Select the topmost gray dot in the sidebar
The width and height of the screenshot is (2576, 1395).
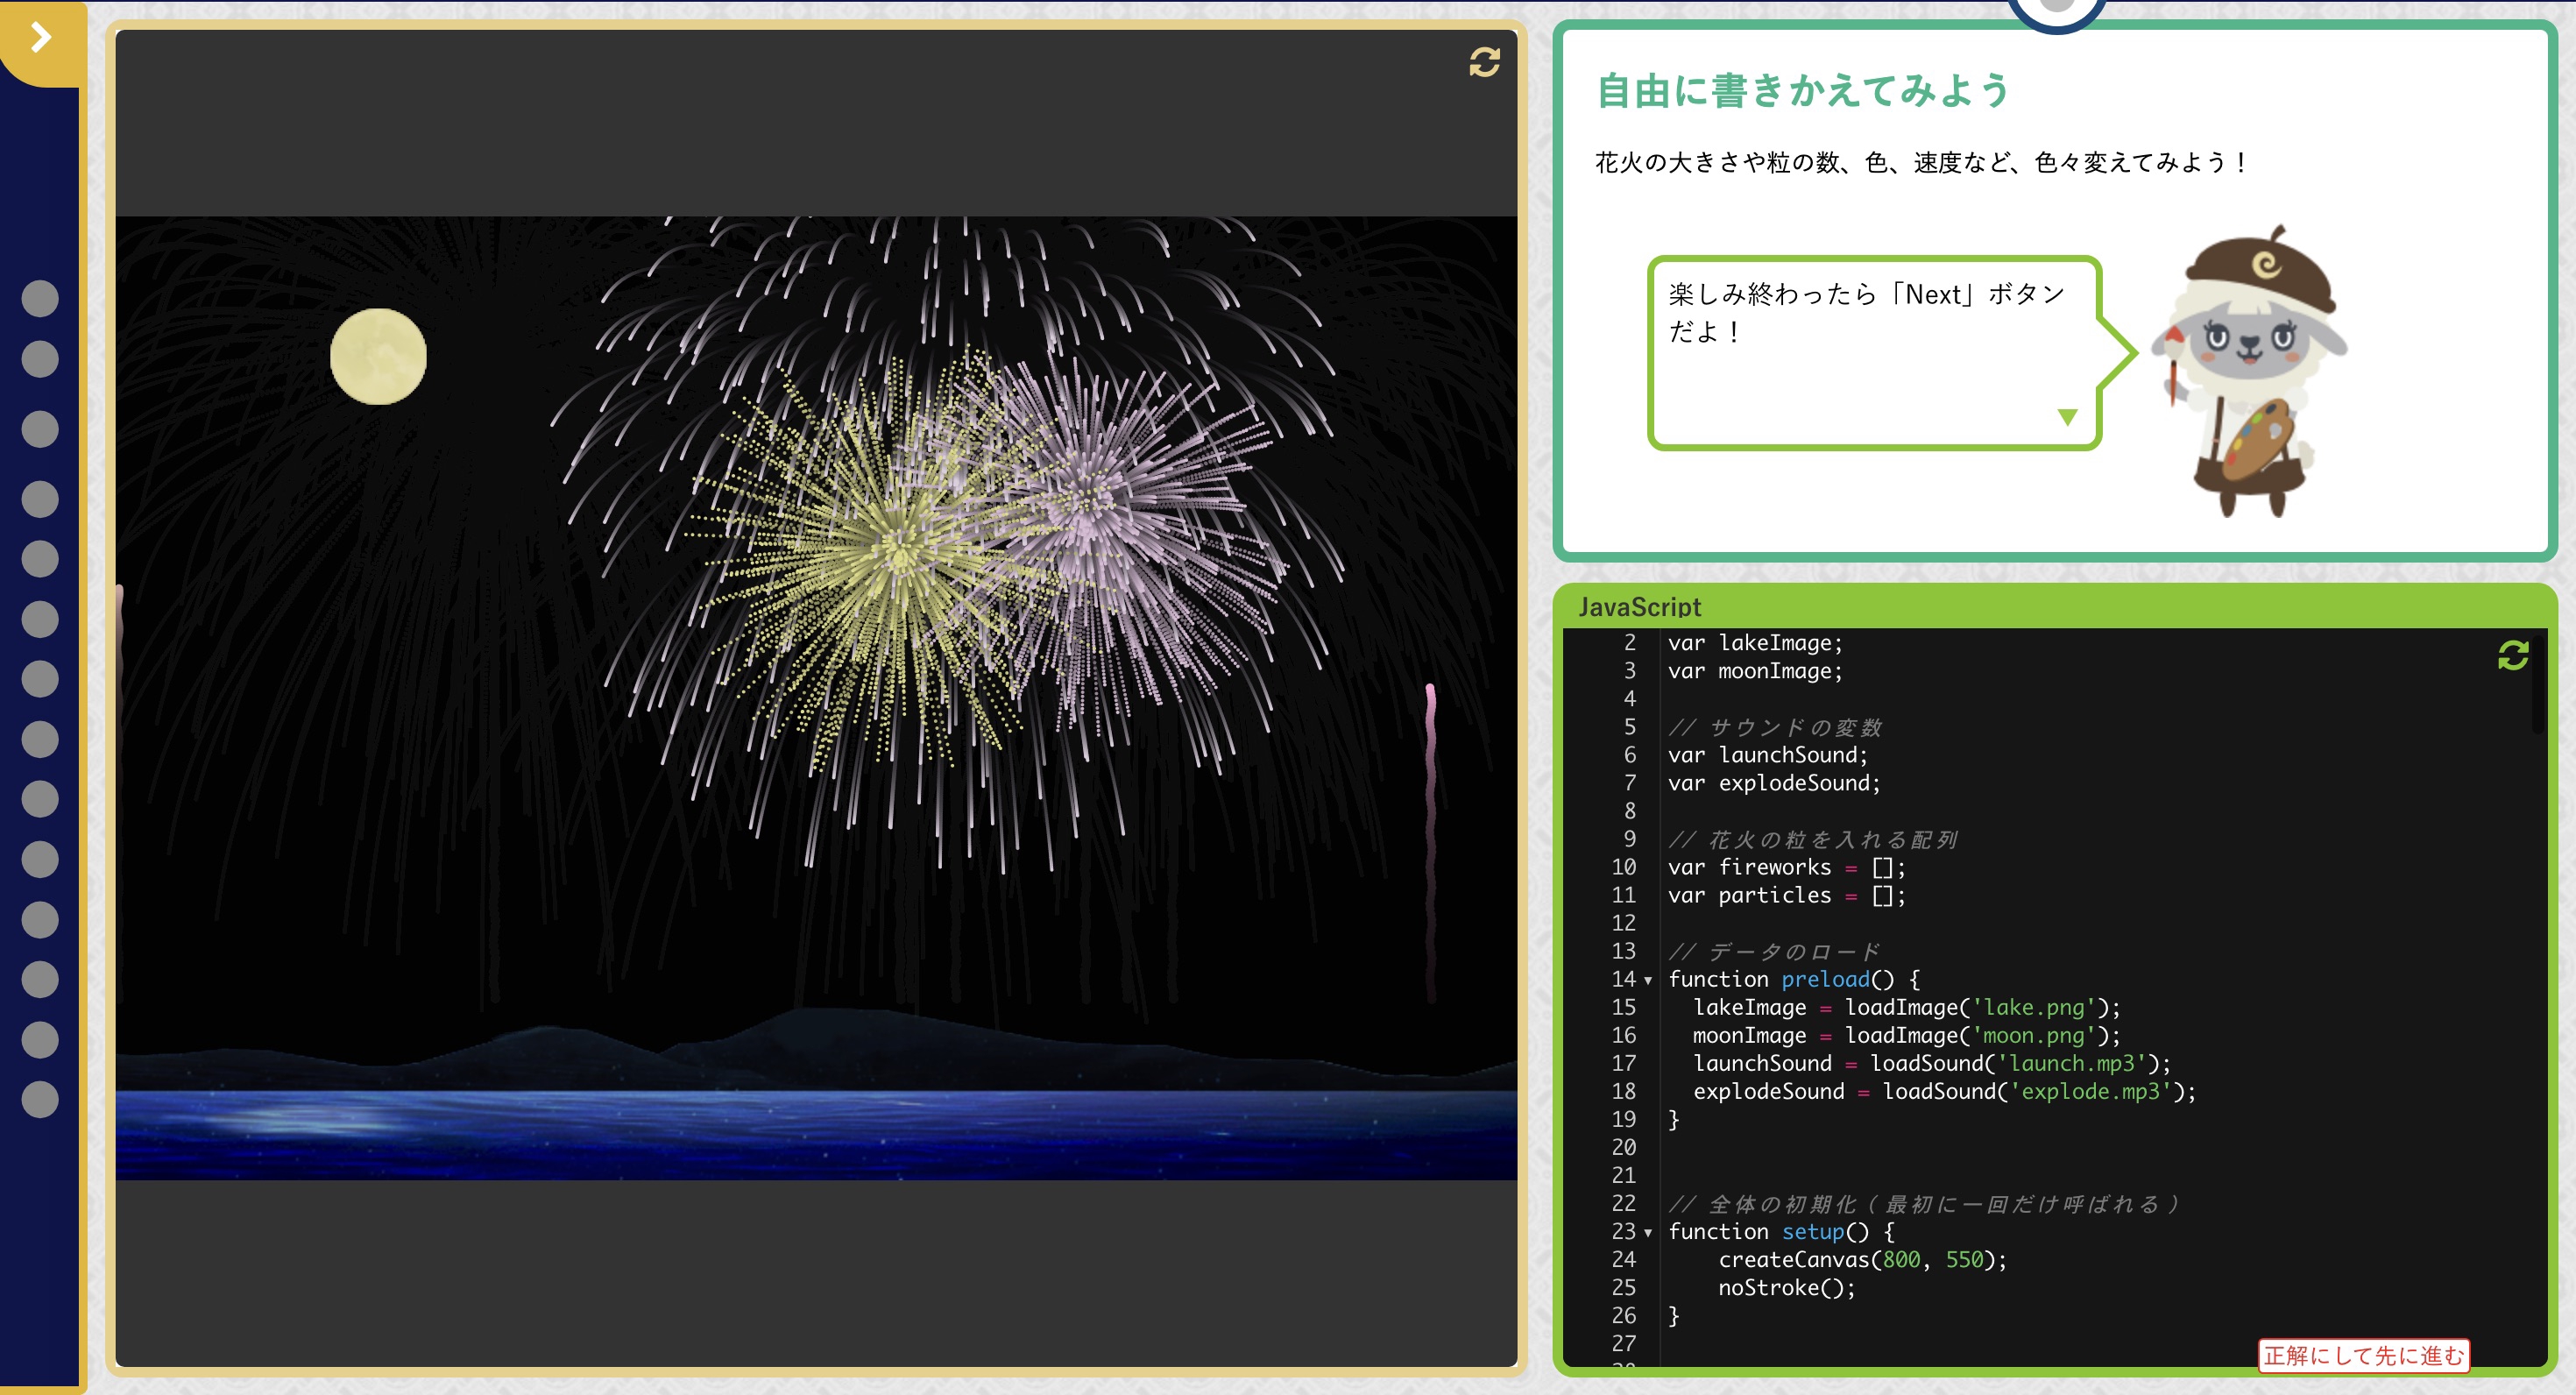[x=40, y=296]
